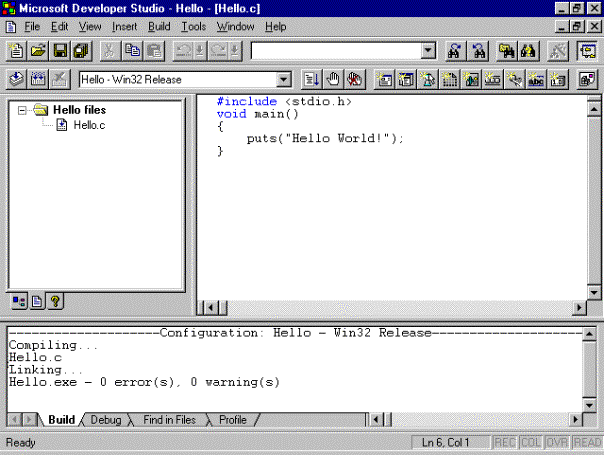Click the Save All multiple-disks icon
The image size is (604, 455).
(81, 50)
